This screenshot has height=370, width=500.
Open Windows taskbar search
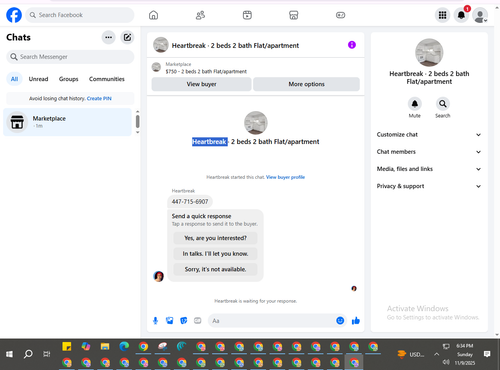coord(28,354)
